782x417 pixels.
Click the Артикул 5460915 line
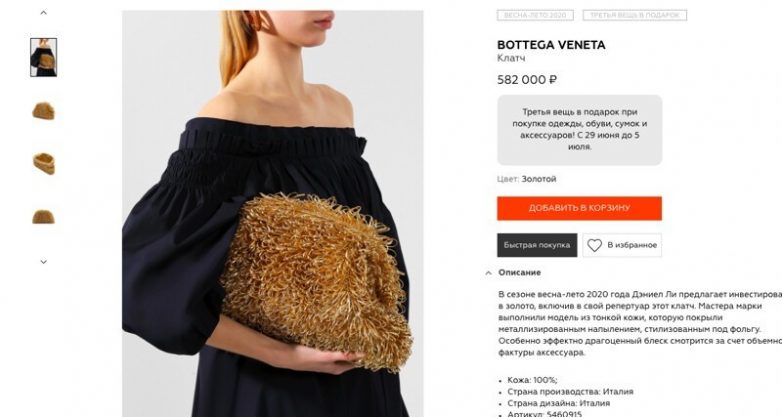(x=545, y=414)
